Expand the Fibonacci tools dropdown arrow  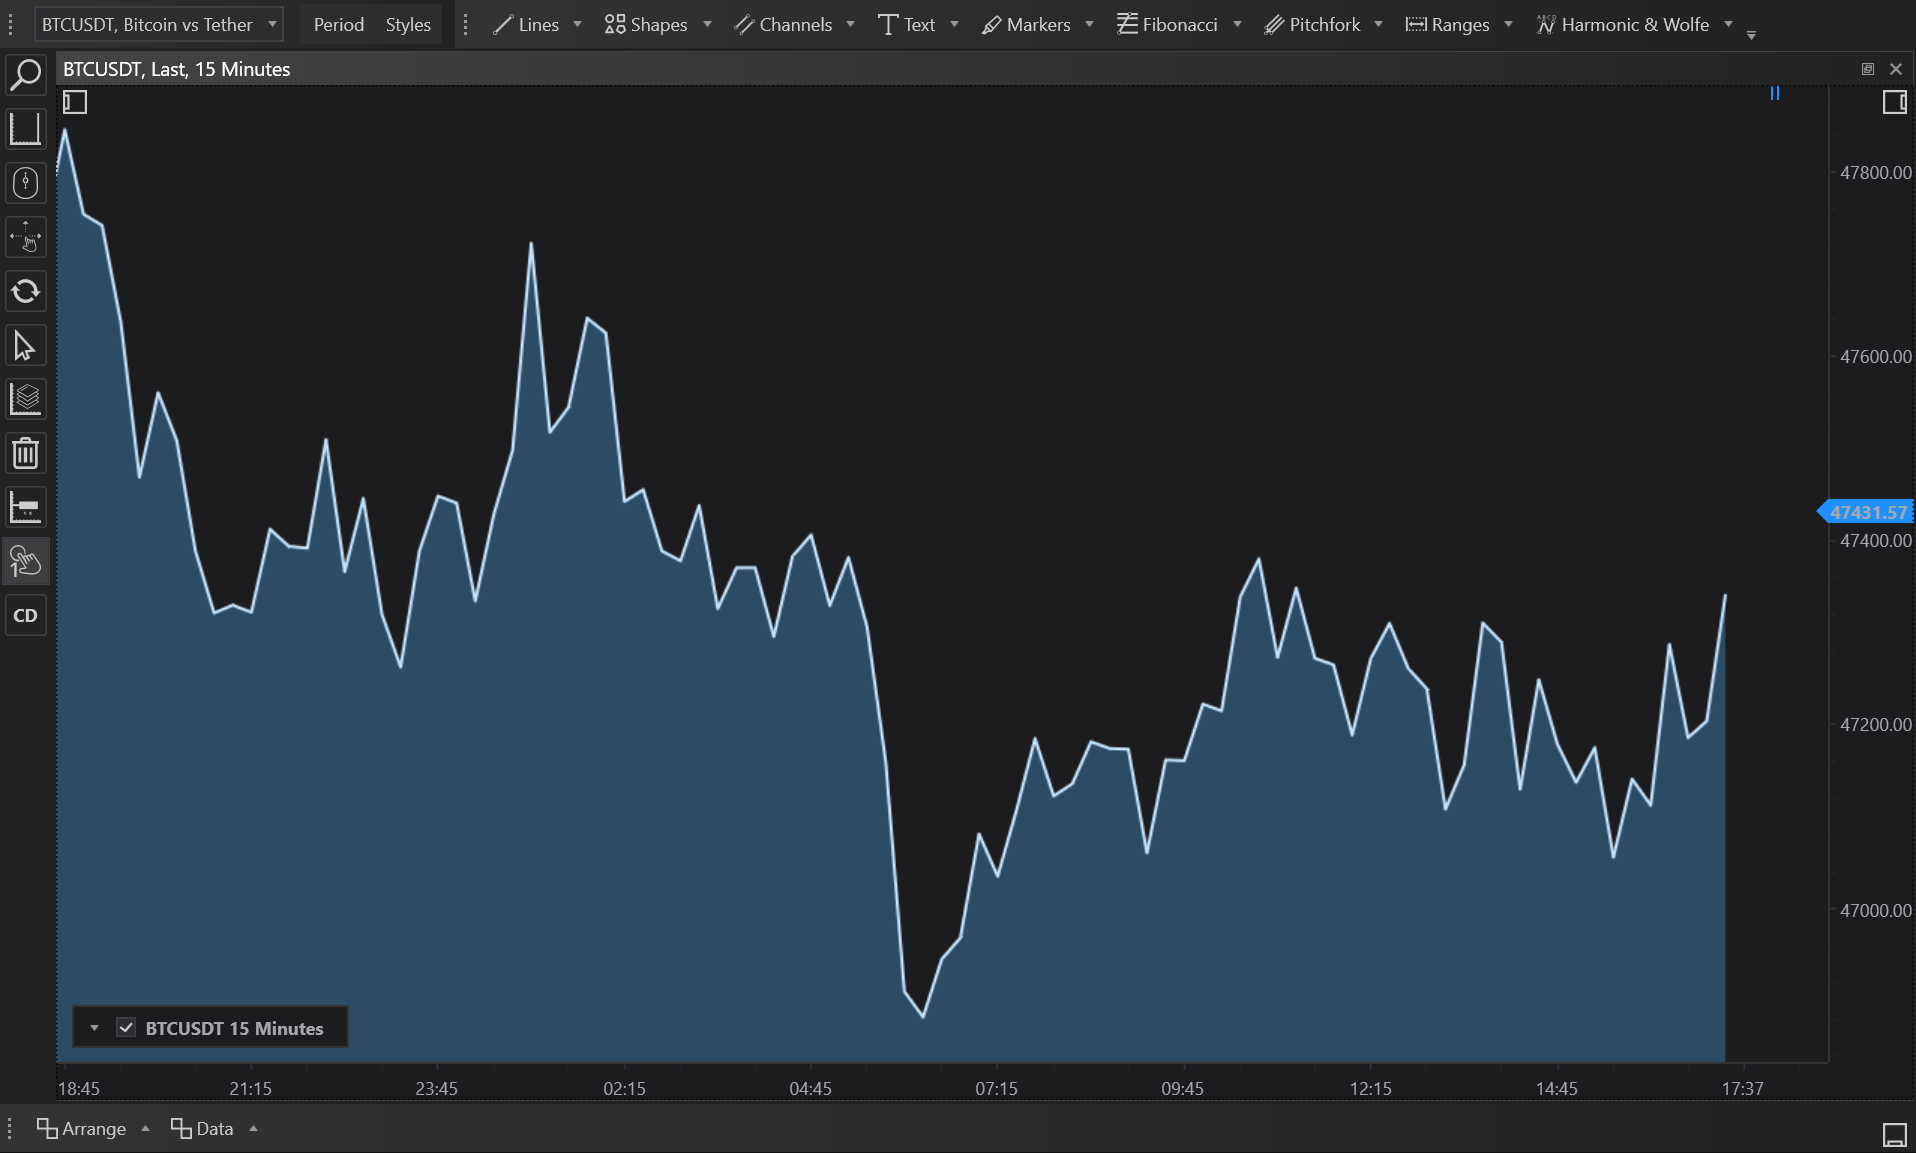pos(1237,24)
